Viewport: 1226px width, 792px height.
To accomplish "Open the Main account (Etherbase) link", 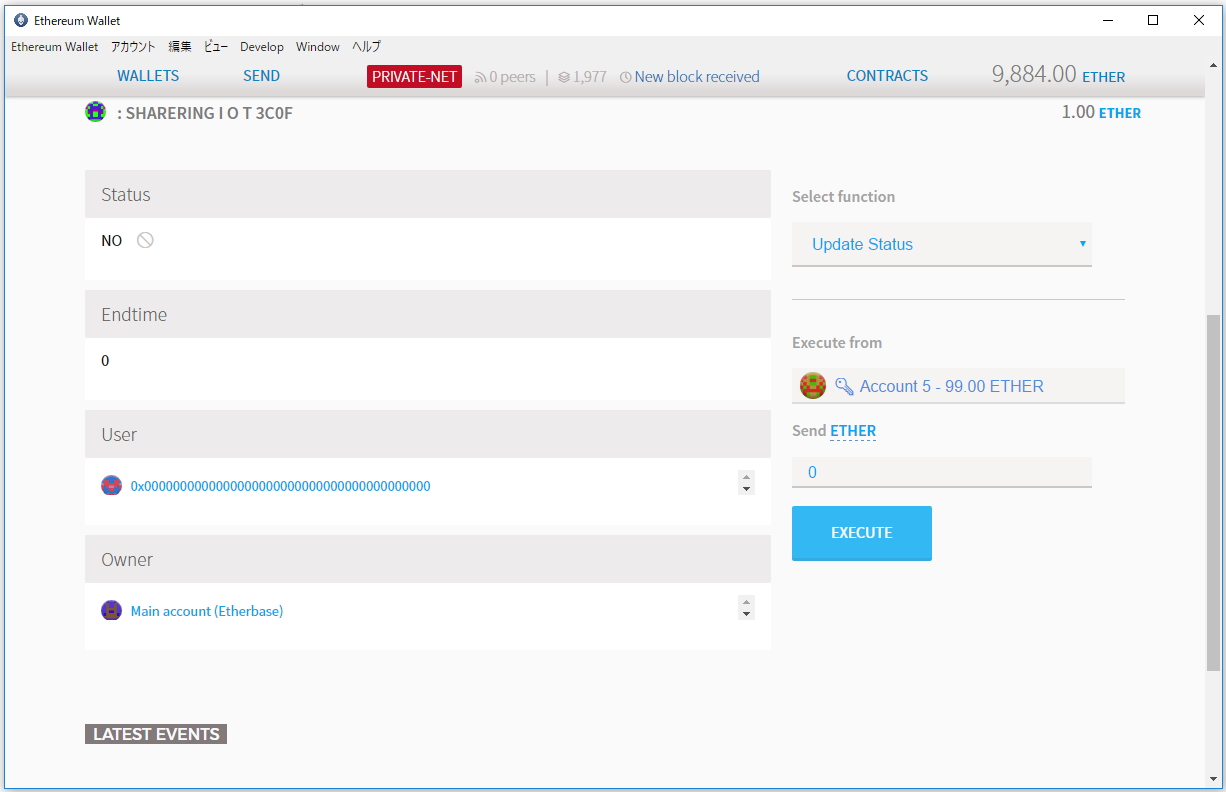I will point(207,611).
